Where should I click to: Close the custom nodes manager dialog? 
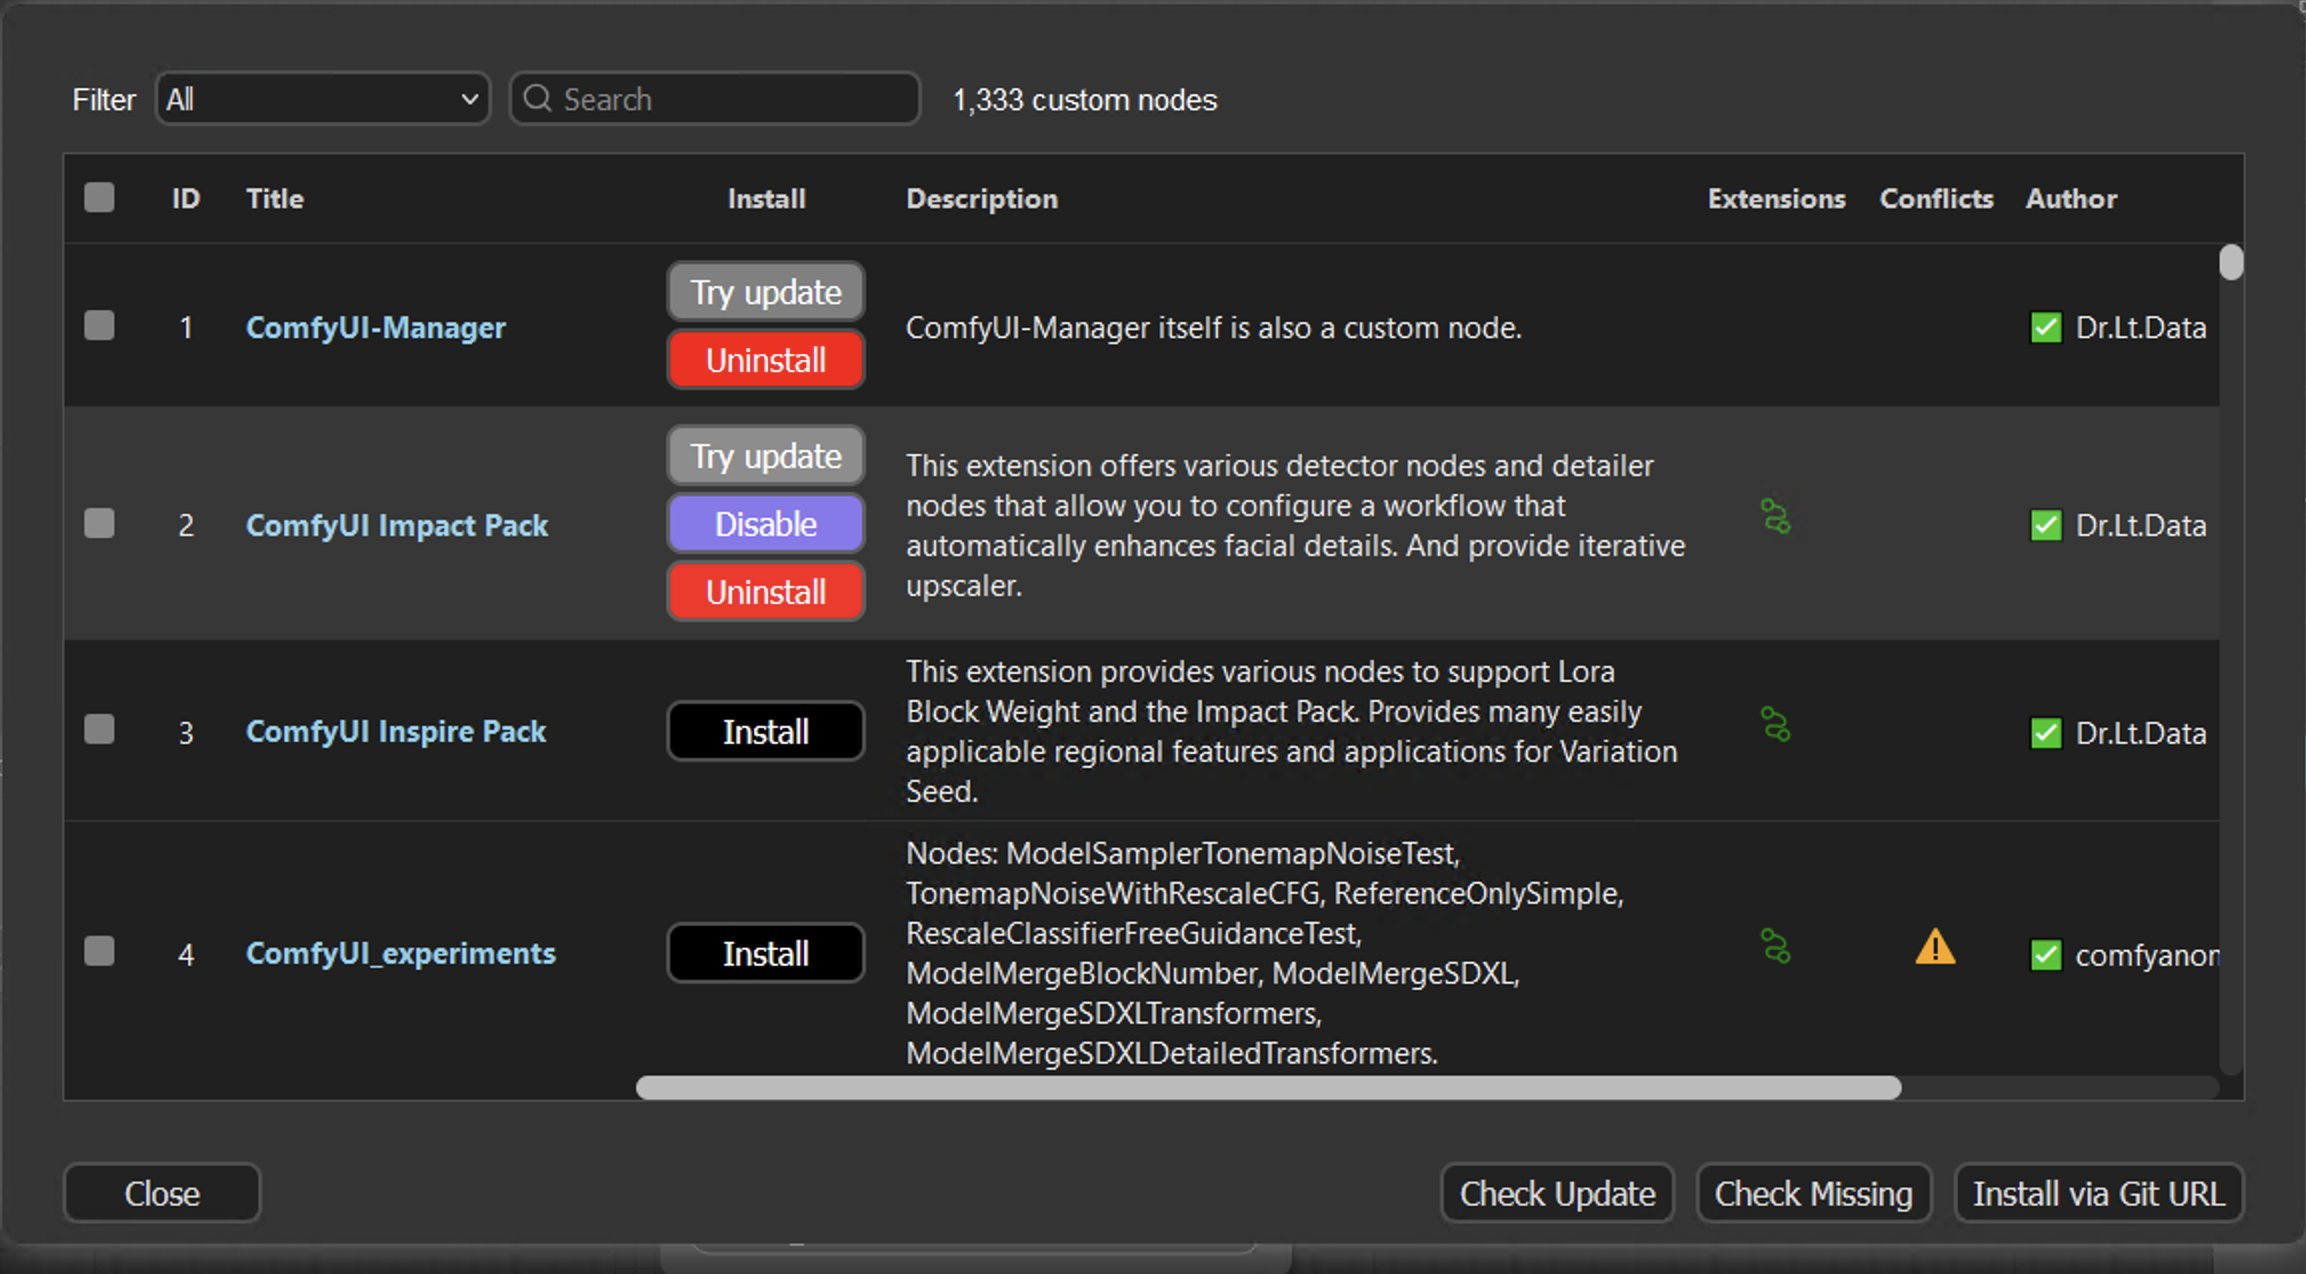(x=162, y=1193)
